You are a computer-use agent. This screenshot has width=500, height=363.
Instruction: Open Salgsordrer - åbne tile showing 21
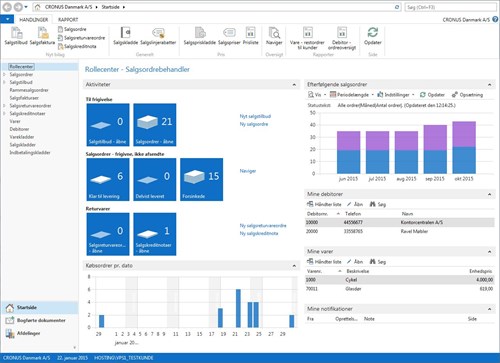155,125
